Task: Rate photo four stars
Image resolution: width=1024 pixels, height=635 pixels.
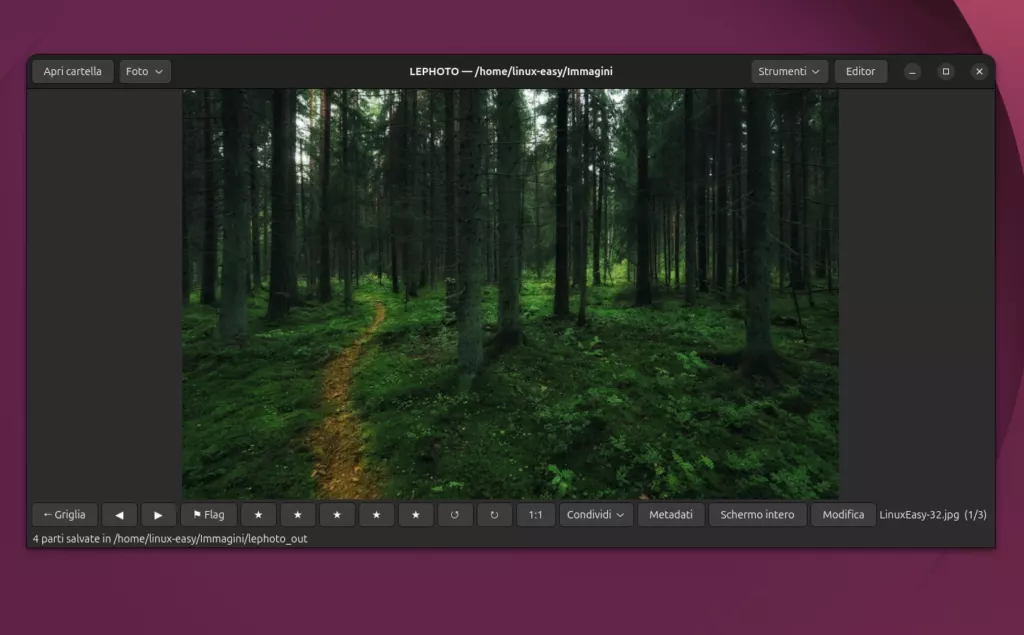Action: [x=376, y=515]
